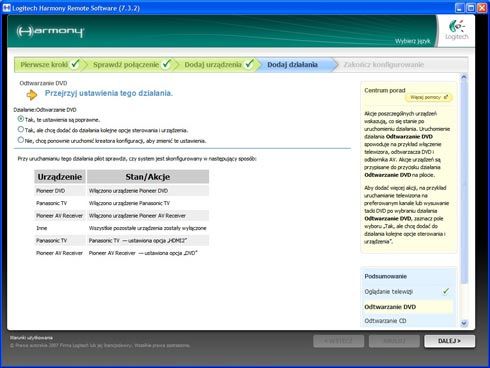Select the 'Dodaj działania' step

click(x=292, y=64)
